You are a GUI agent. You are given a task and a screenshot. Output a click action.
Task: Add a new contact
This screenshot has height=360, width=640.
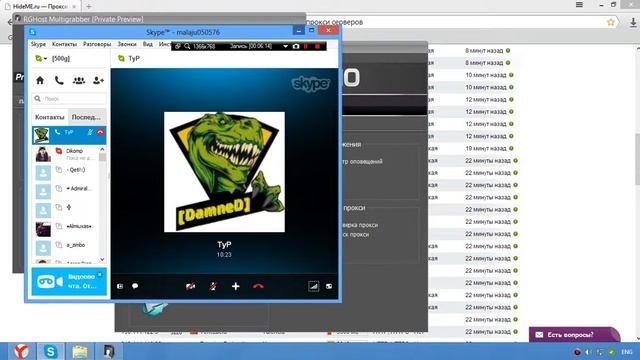pos(98,80)
